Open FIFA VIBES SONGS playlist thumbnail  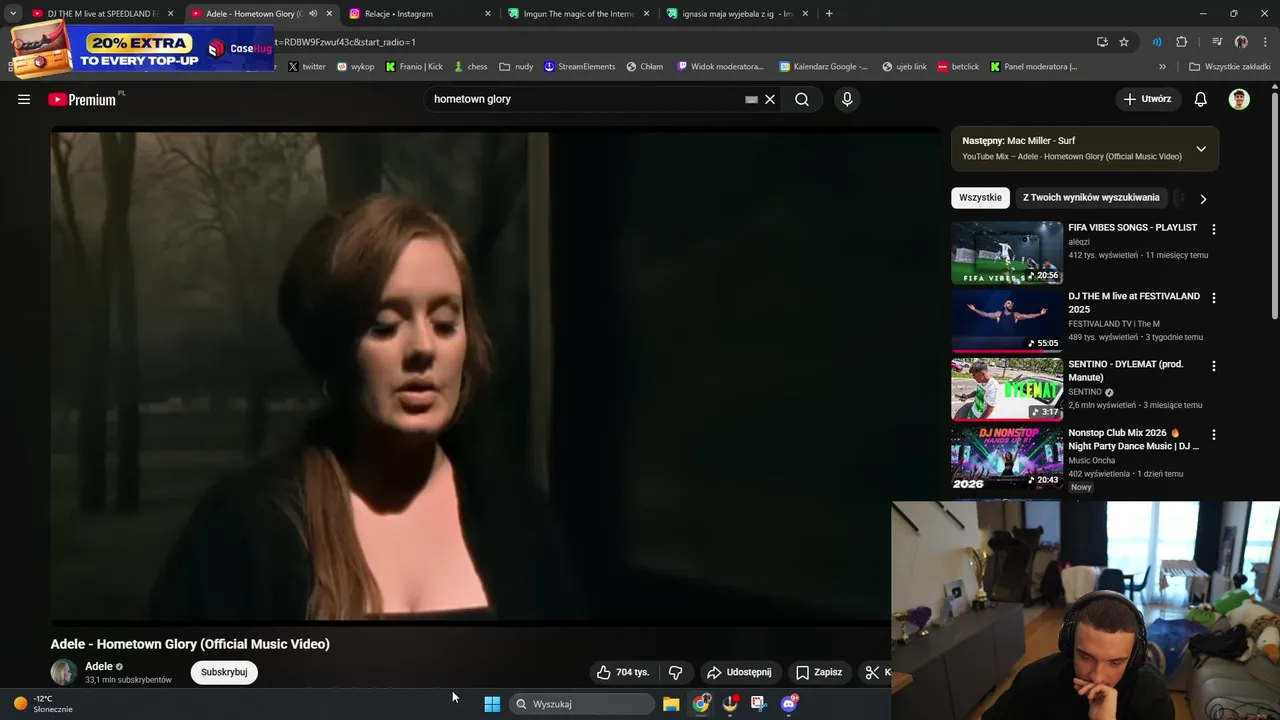1007,253
